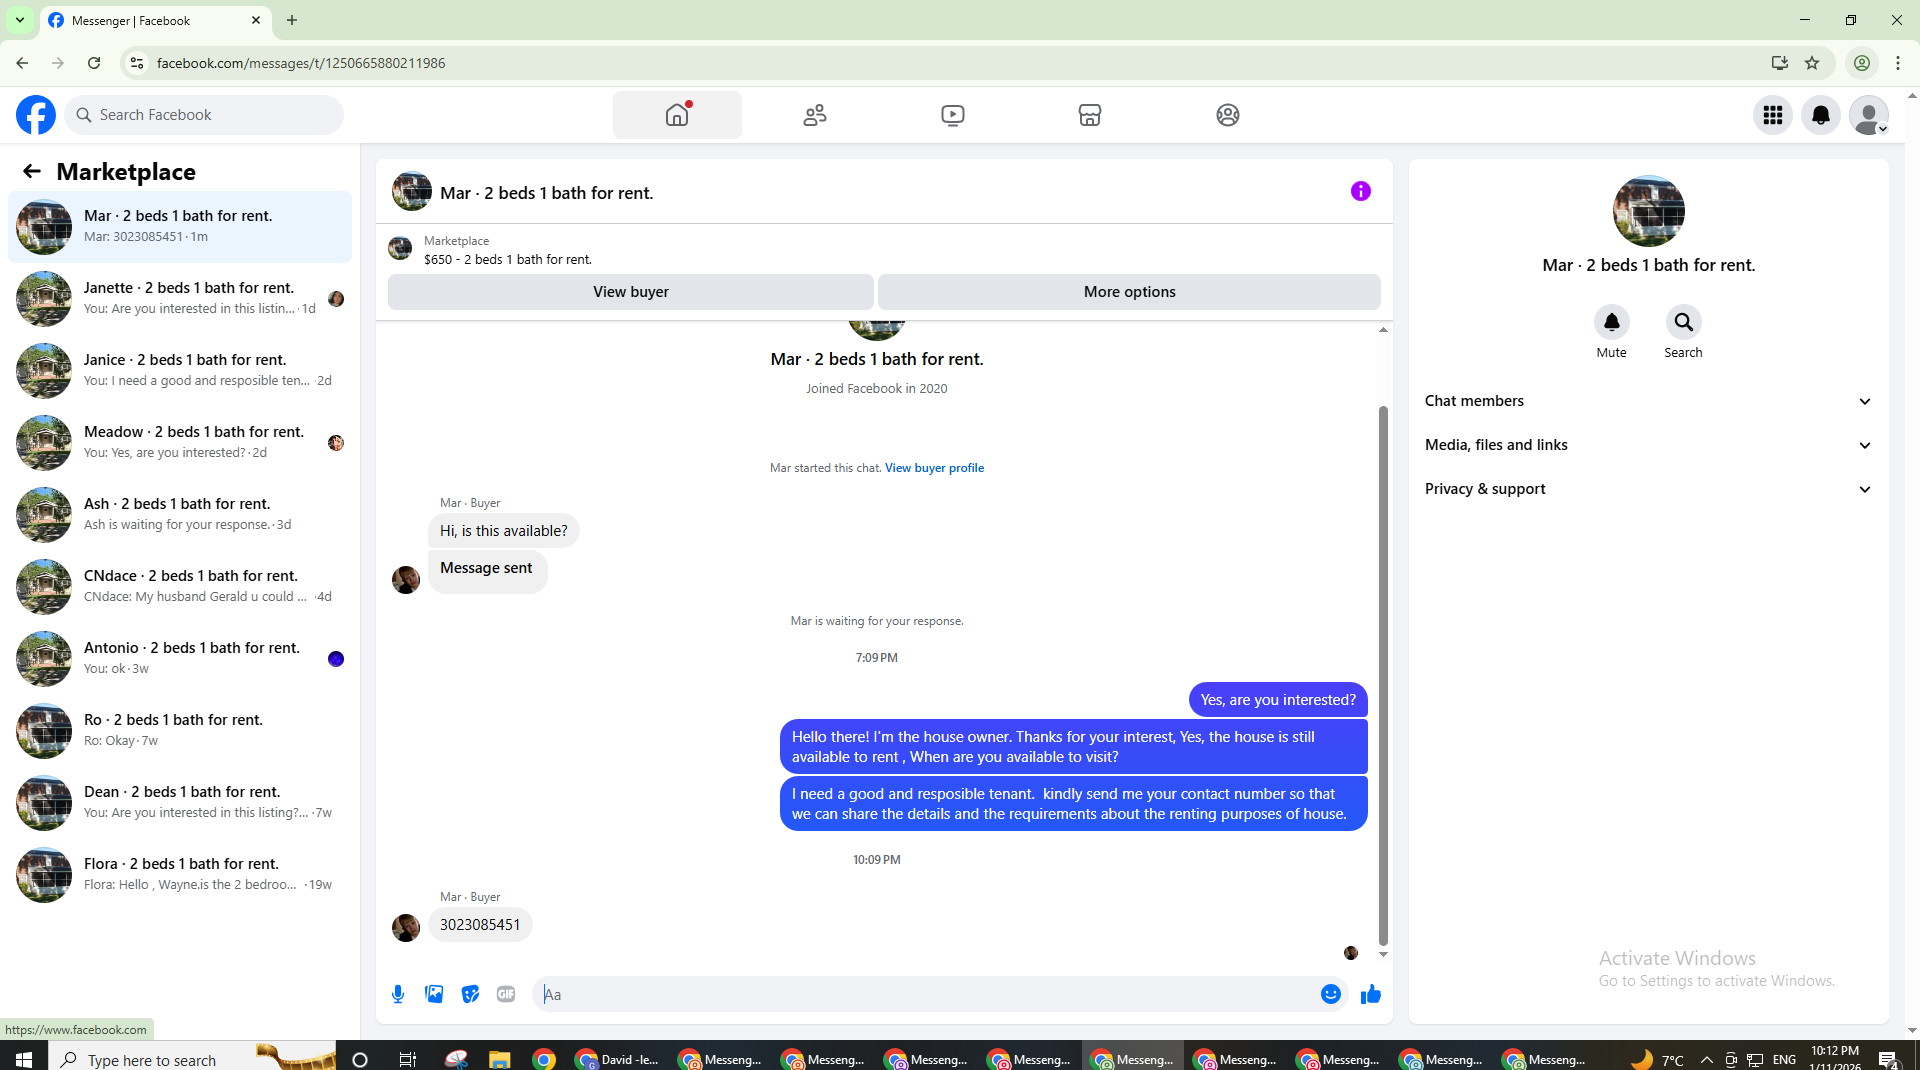This screenshot has width=1920, height=1070.
Task: Open the Watch video icon in top navigation
Action: click(953, 115)
